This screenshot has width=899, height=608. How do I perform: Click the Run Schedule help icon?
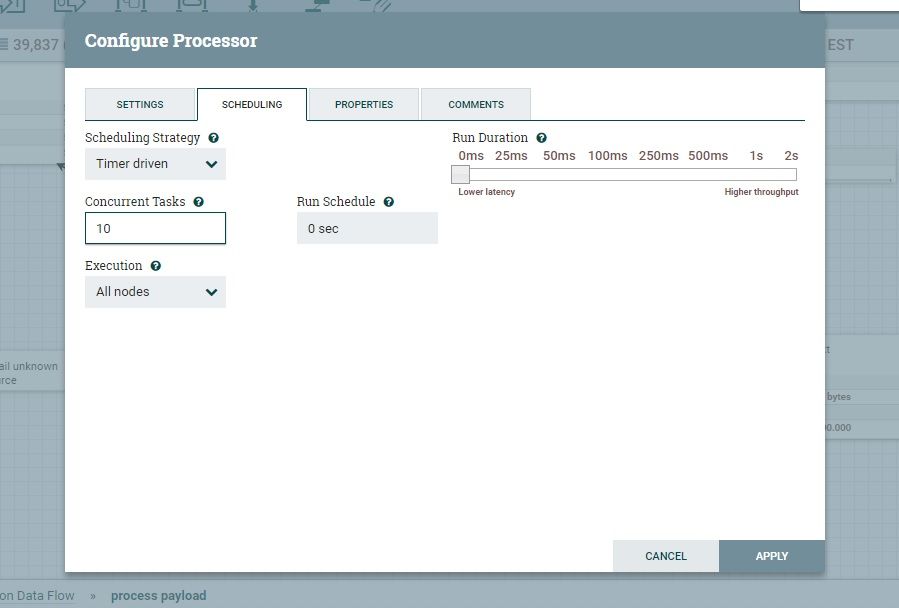coord(389,201)
